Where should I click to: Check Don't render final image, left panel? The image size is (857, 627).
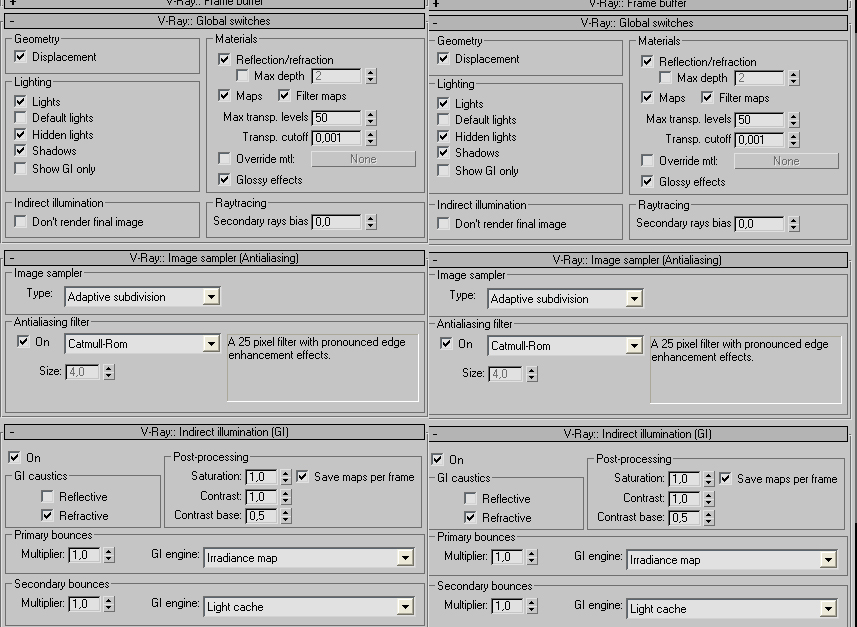(x=20, y=221)
